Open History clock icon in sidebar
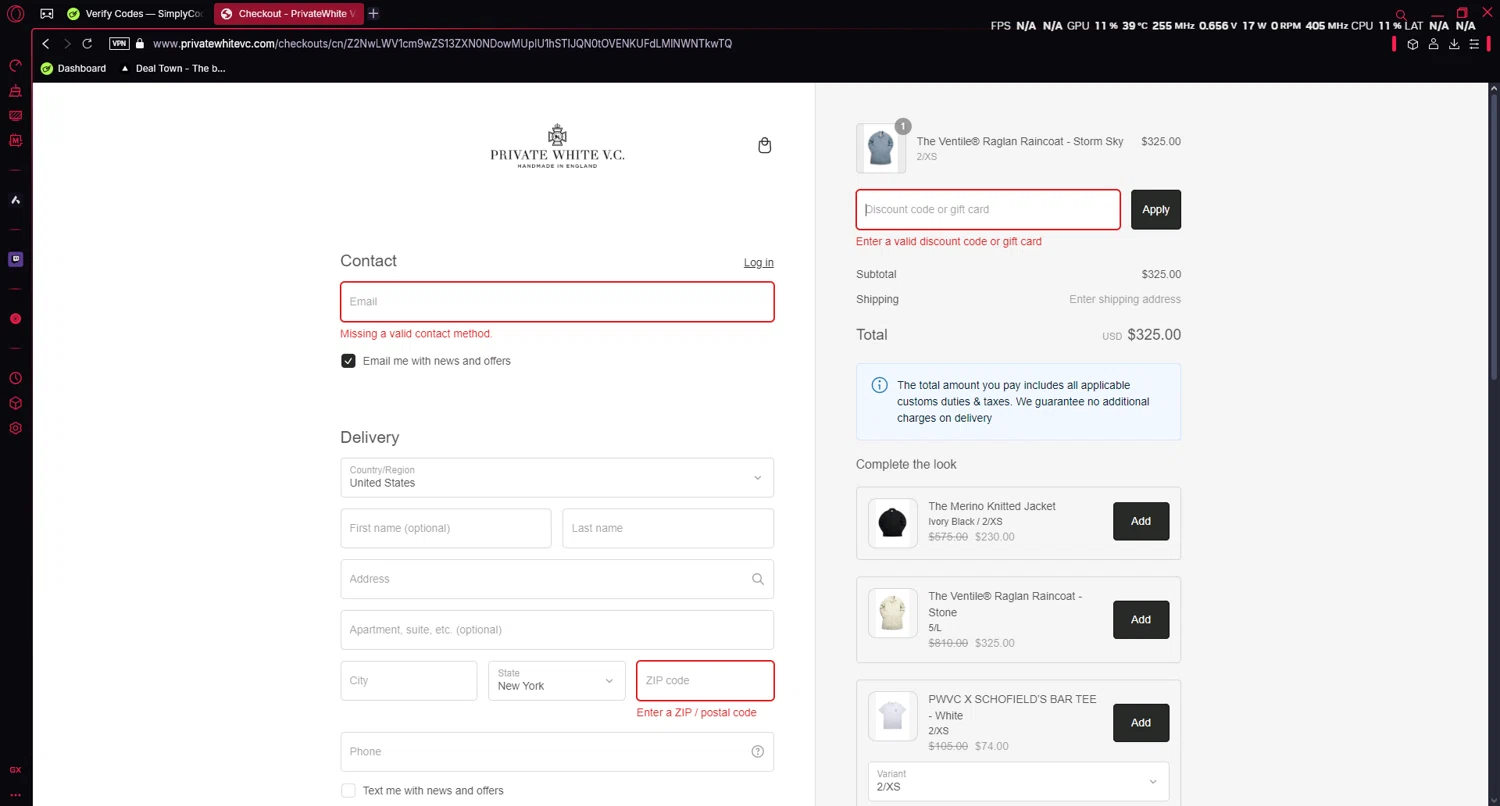This screenshot has height=806, width=1500. point(15,379)
